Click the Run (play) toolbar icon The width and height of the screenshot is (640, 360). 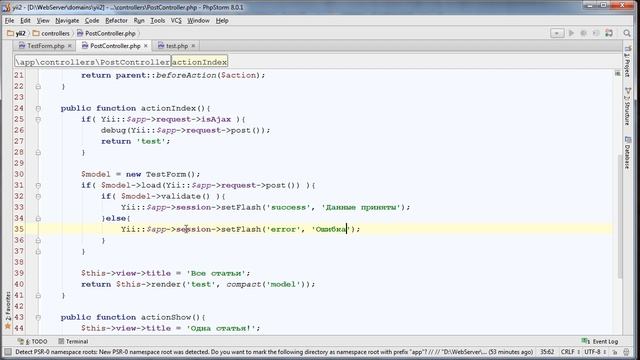[x=571, y=33]
